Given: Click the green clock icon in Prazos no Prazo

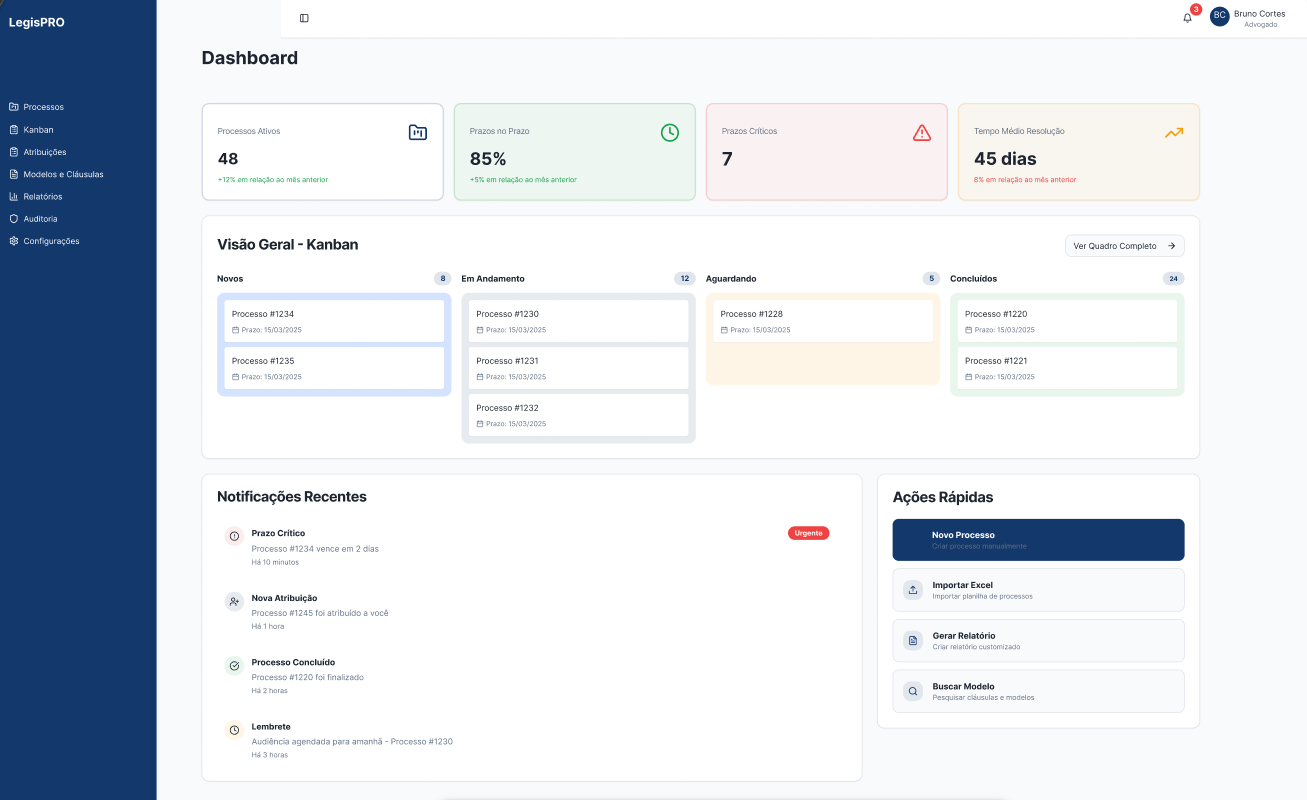Looking at the screenshot, I should pos(669,132).
